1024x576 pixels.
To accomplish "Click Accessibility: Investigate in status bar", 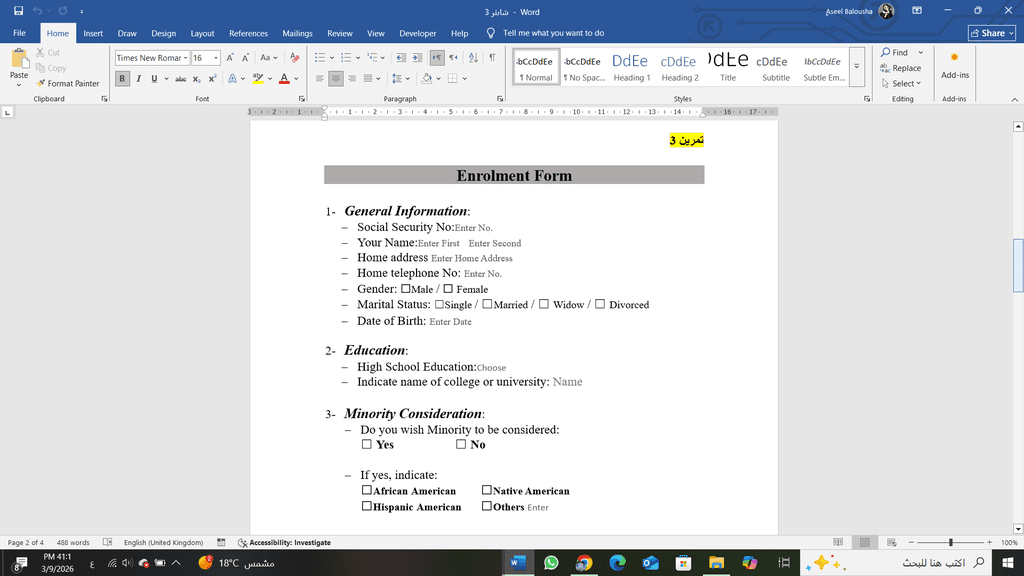I will (284, 542).
